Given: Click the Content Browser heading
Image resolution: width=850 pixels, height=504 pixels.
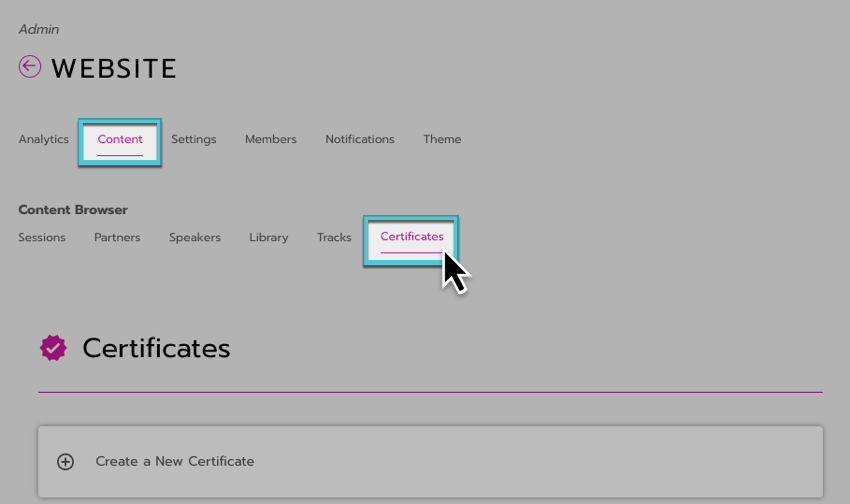Looking at the screenshot, I should pos(73,210).
